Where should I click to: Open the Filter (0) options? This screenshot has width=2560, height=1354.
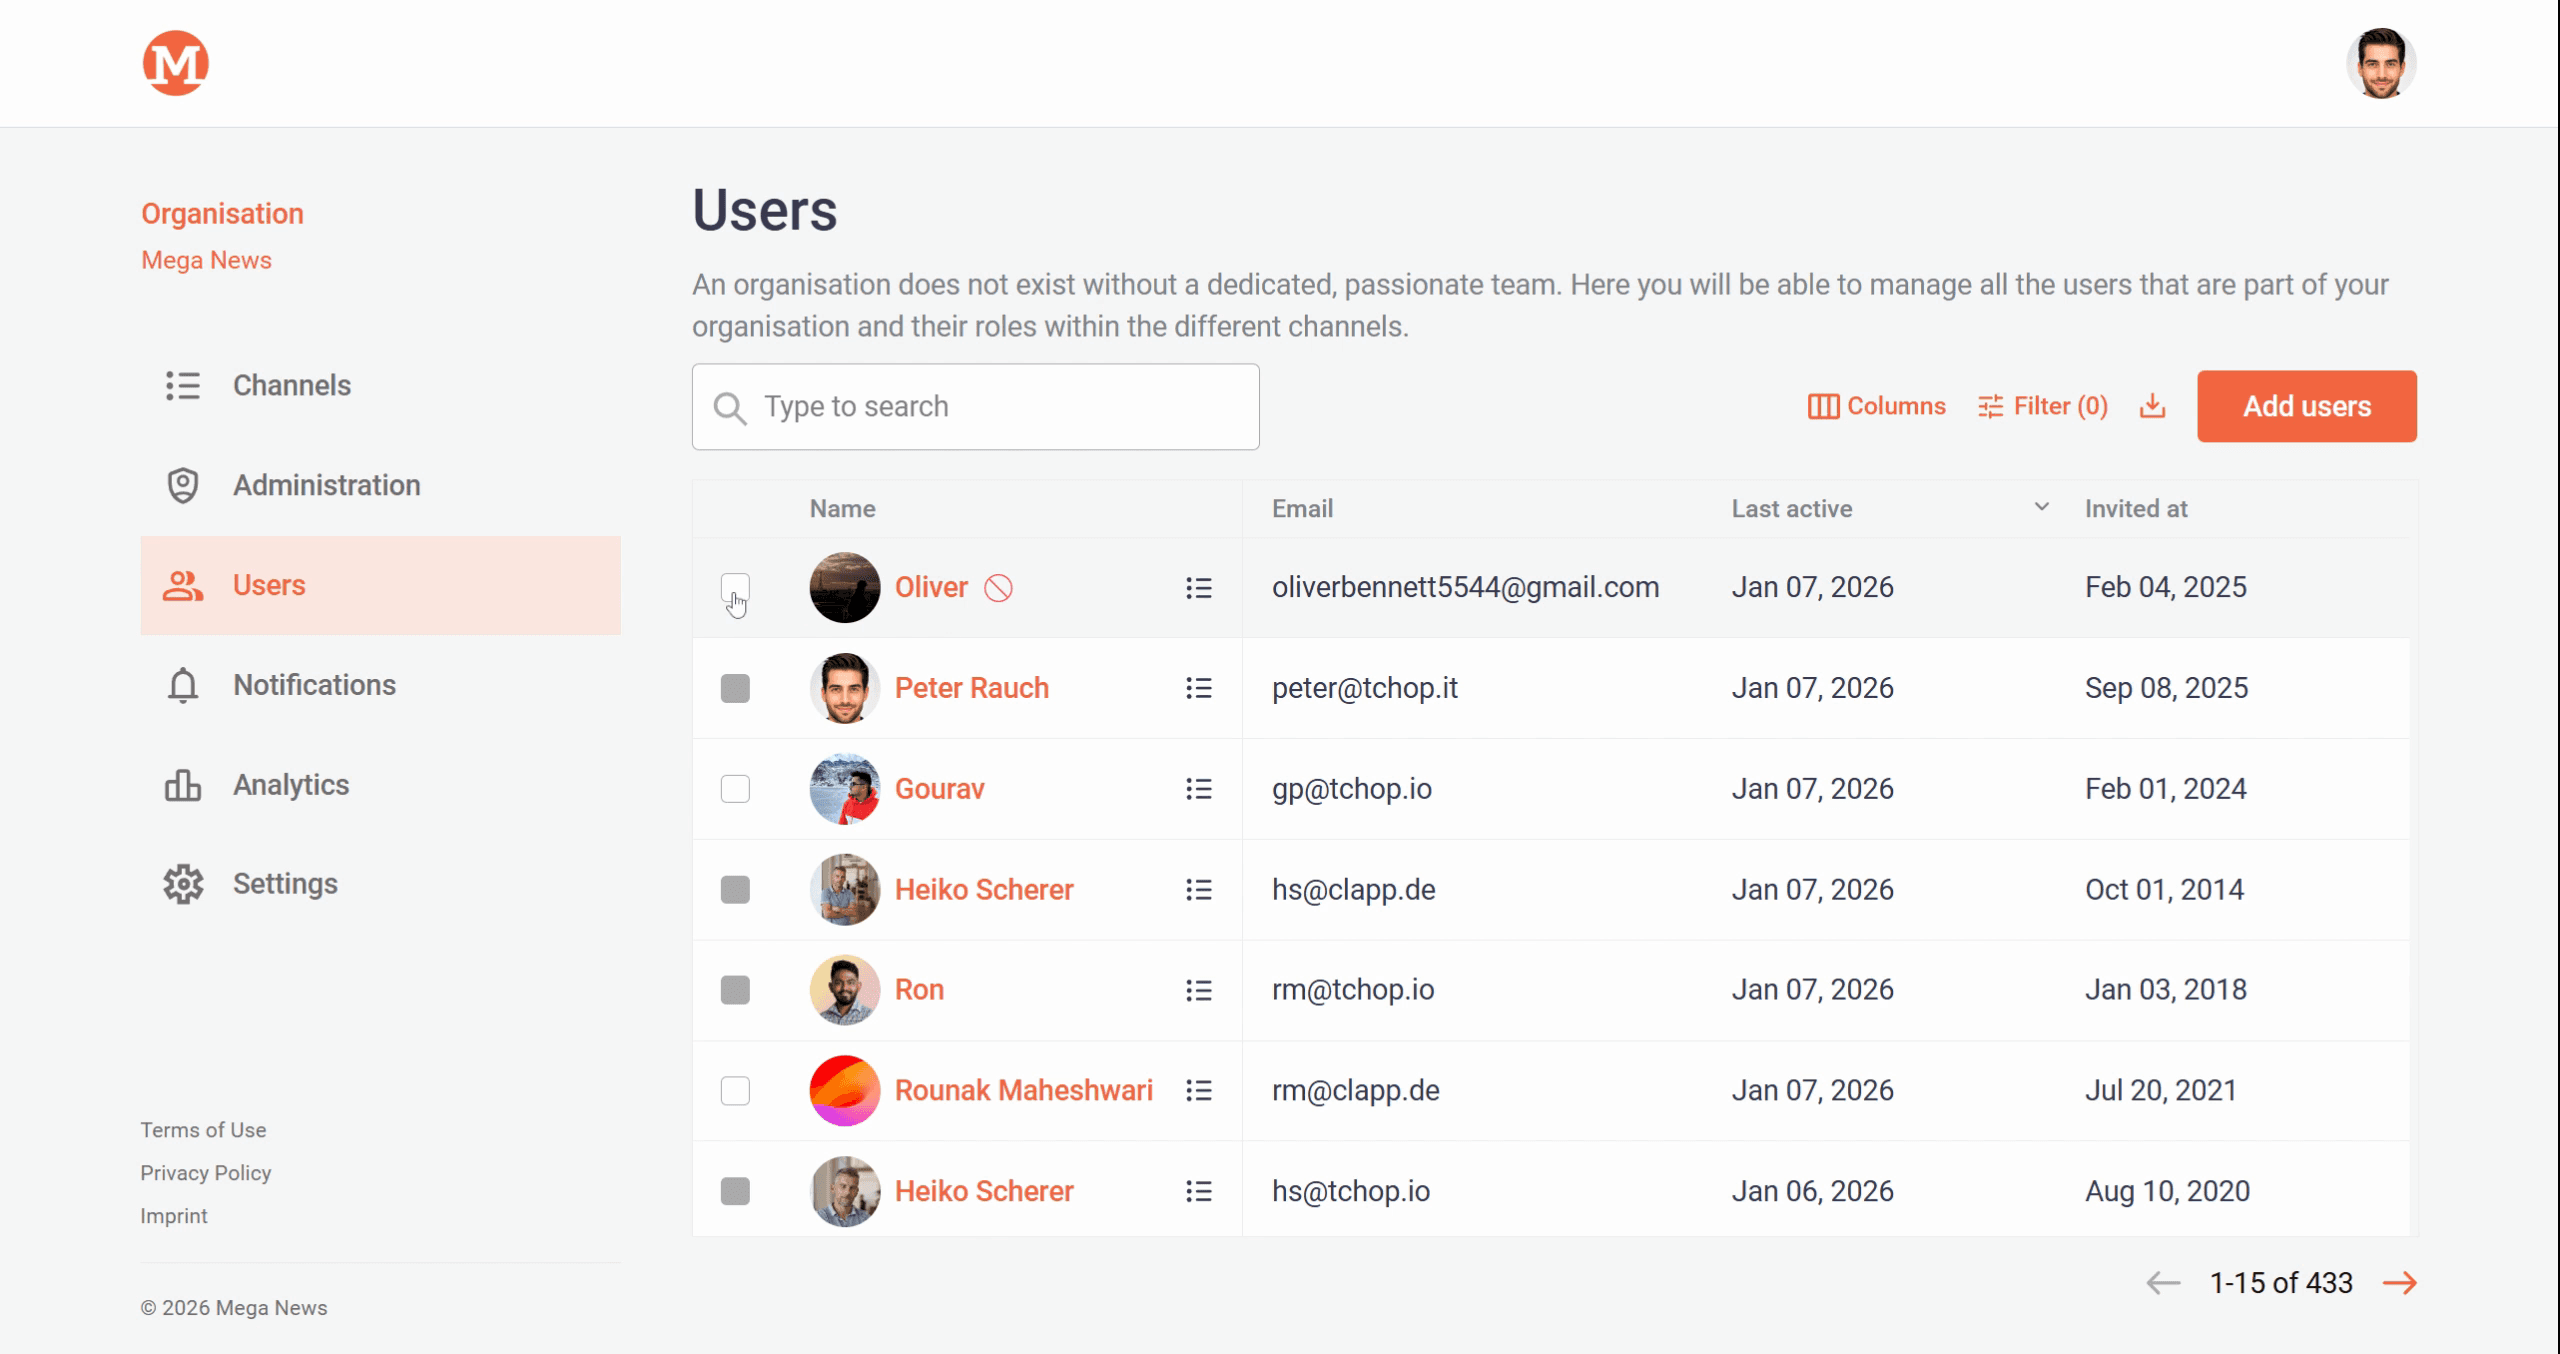pos(2043,406)
